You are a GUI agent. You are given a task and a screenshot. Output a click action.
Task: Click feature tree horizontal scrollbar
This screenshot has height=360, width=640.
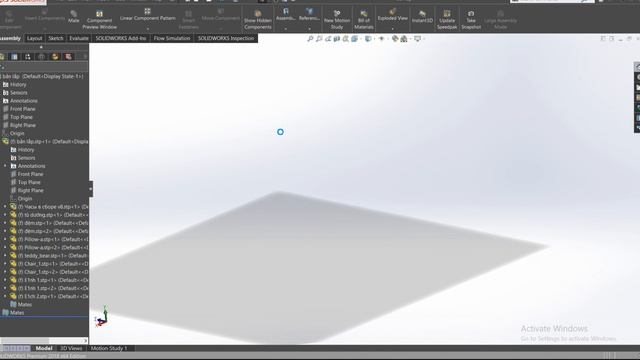(24, 340)
